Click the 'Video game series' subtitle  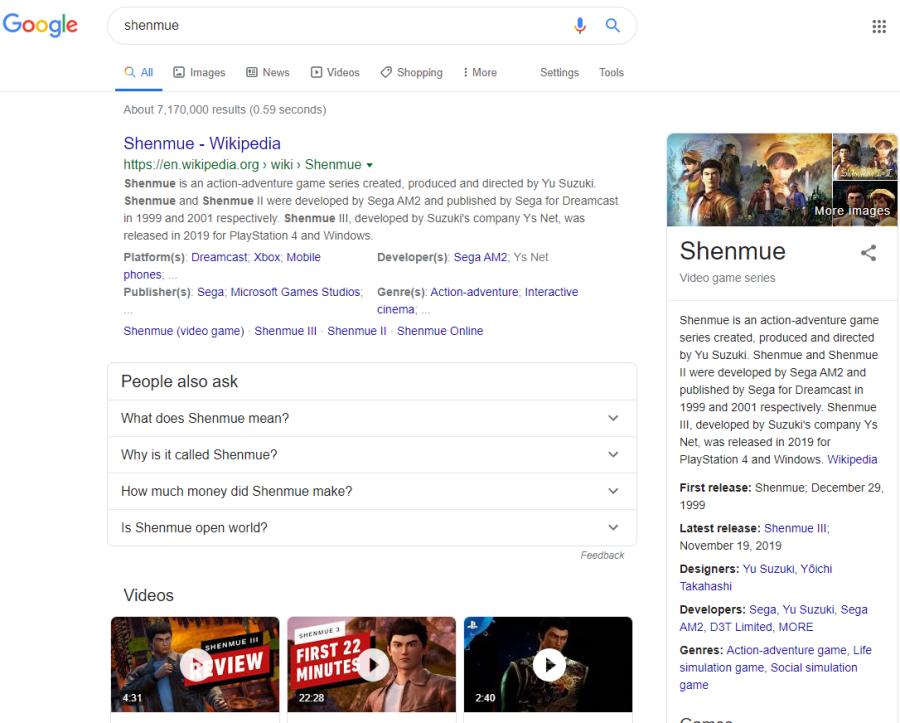click(x=727, y=278)
